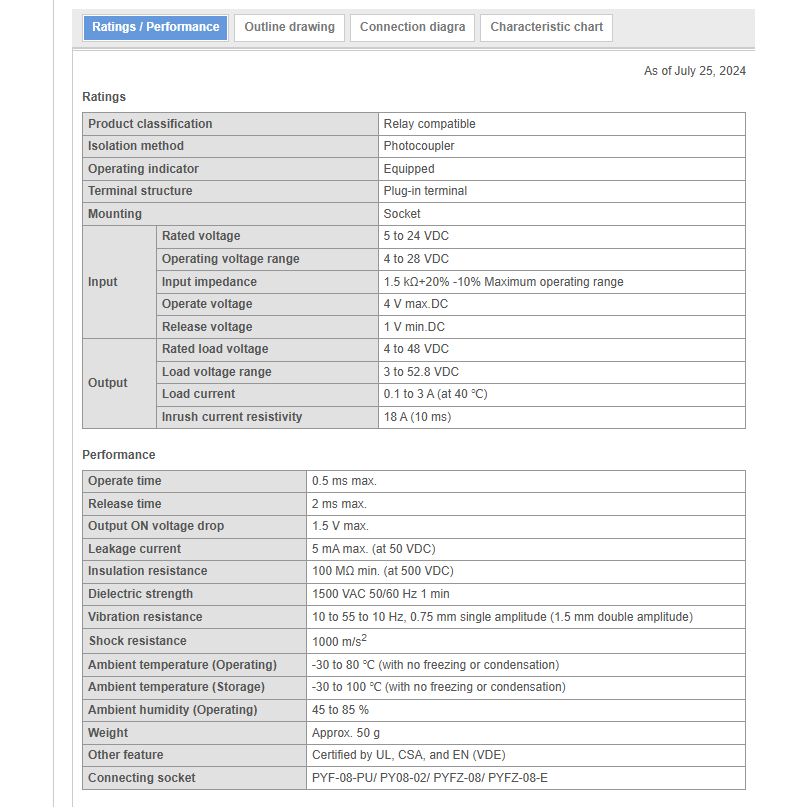This screenshot has height=807, width=807.
Task: Select the Load current value cell
Action: (435, 394)
